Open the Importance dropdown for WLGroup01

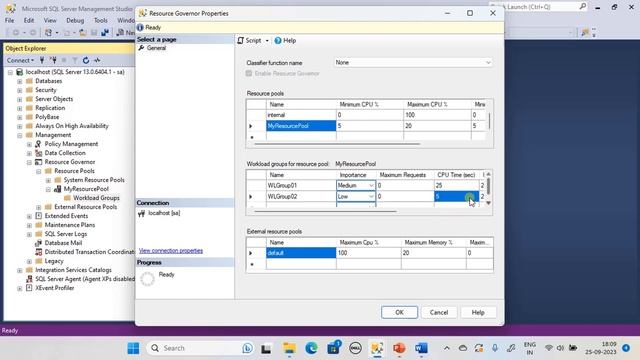click(x=371, y=186)
